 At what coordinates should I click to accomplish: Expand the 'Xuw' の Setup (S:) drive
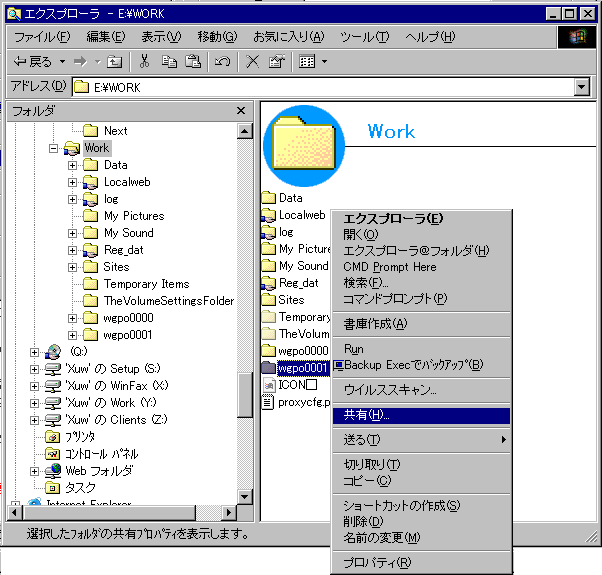[35, 368]
